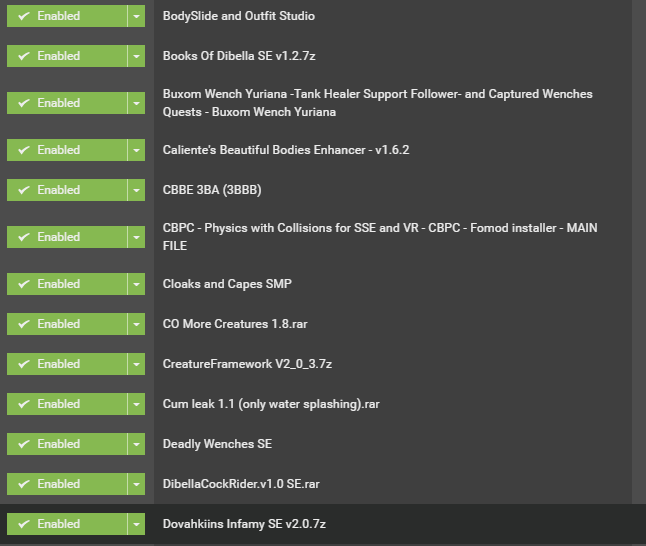Select CO More Creatures 1.8.rar mod name
This screenshot has width=646, height=546.
pos(235,324)
